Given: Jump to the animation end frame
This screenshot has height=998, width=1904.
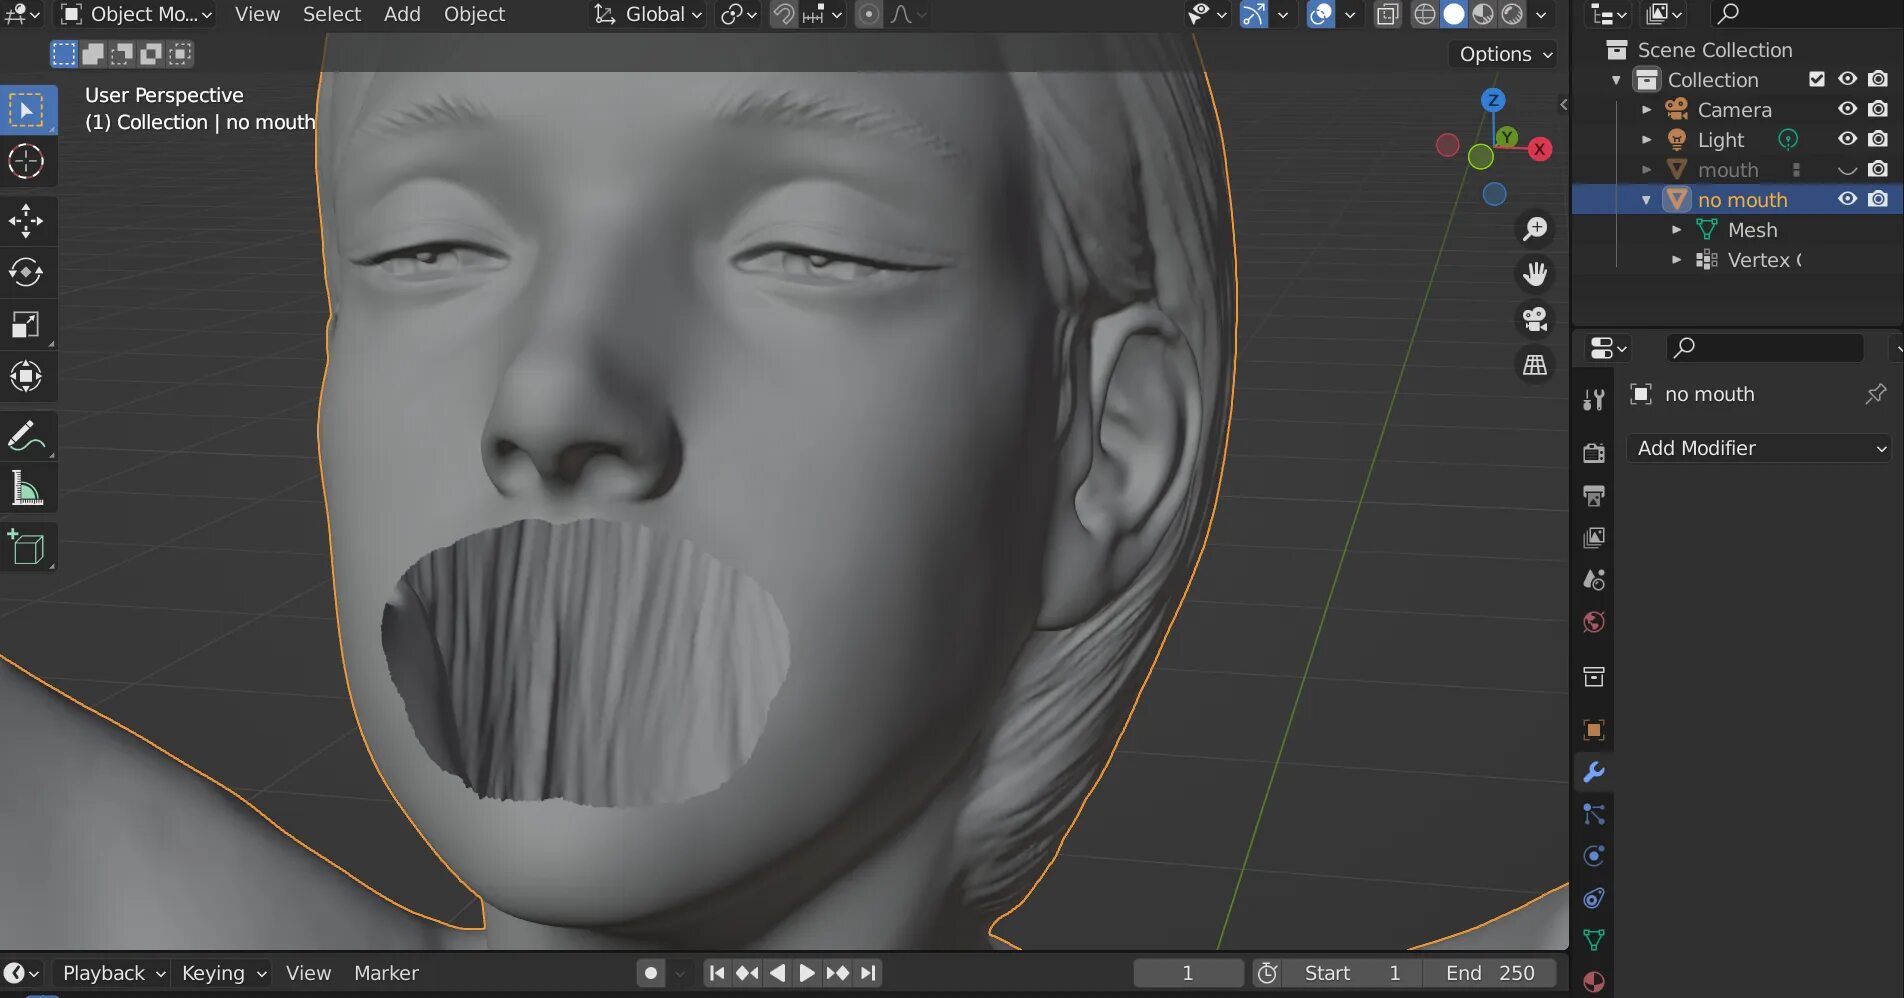Looking at the screenshot, I should click(x=868, y=973).
